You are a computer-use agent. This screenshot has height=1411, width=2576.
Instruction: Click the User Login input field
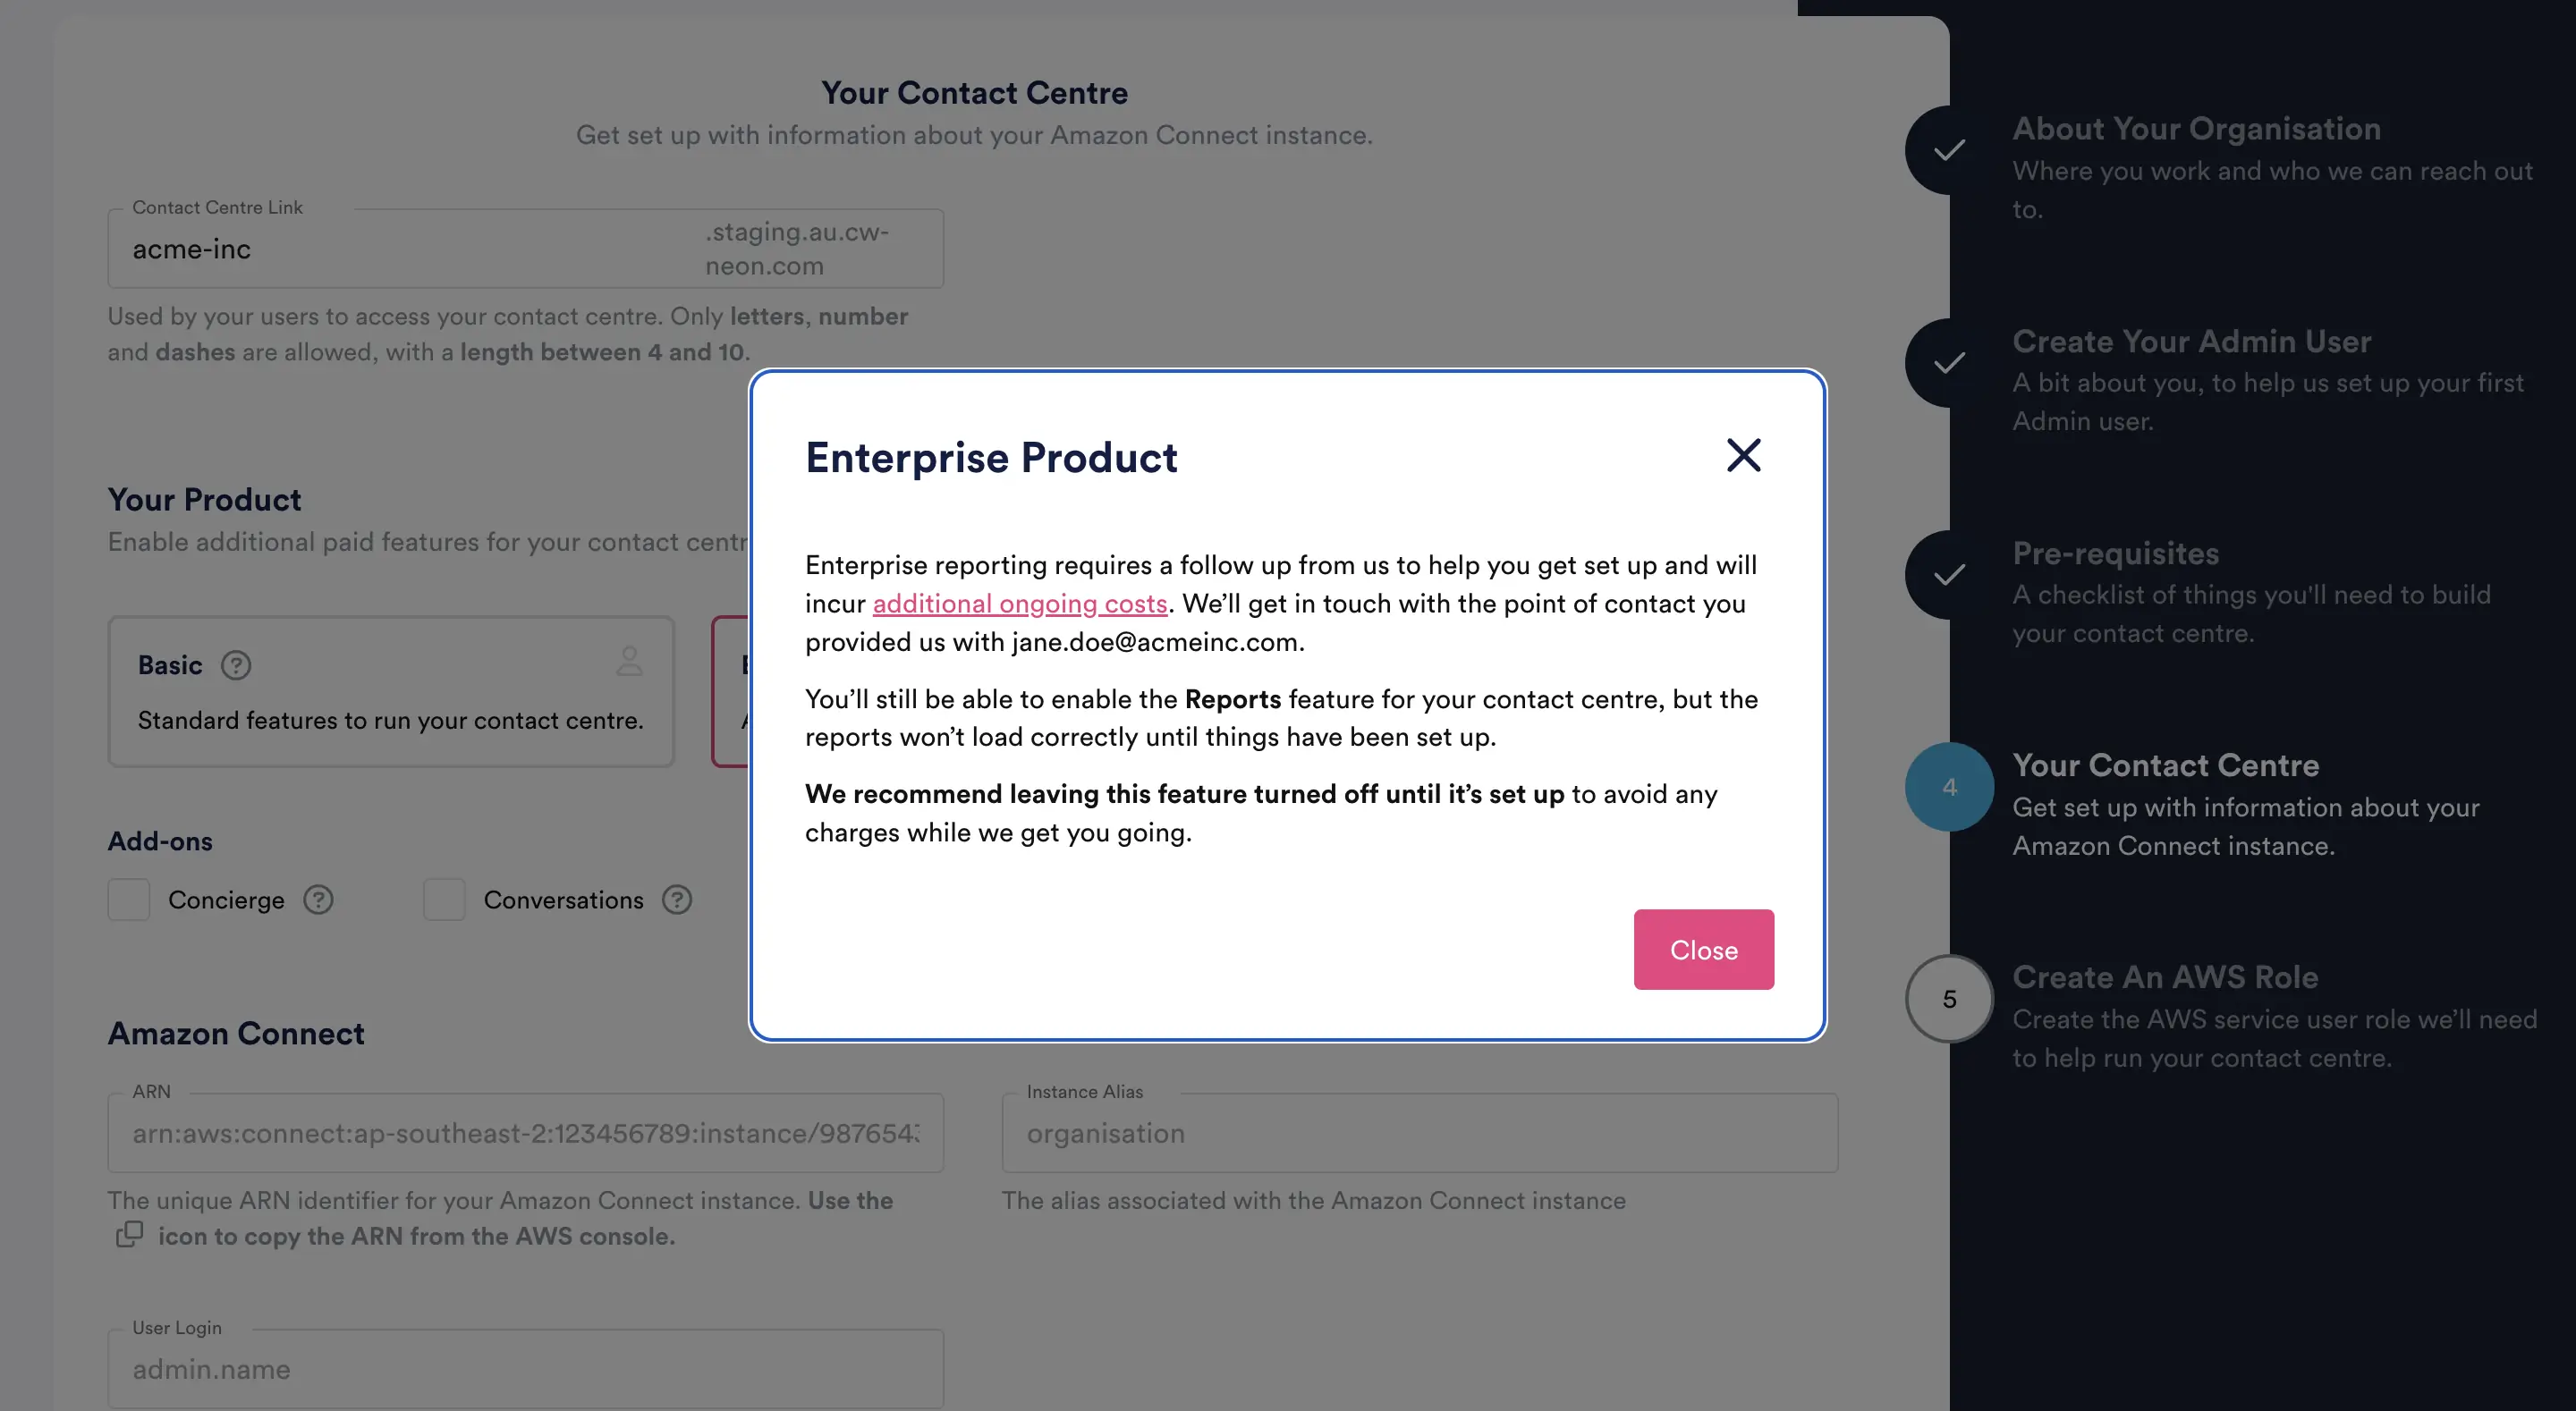(525, 1369)
